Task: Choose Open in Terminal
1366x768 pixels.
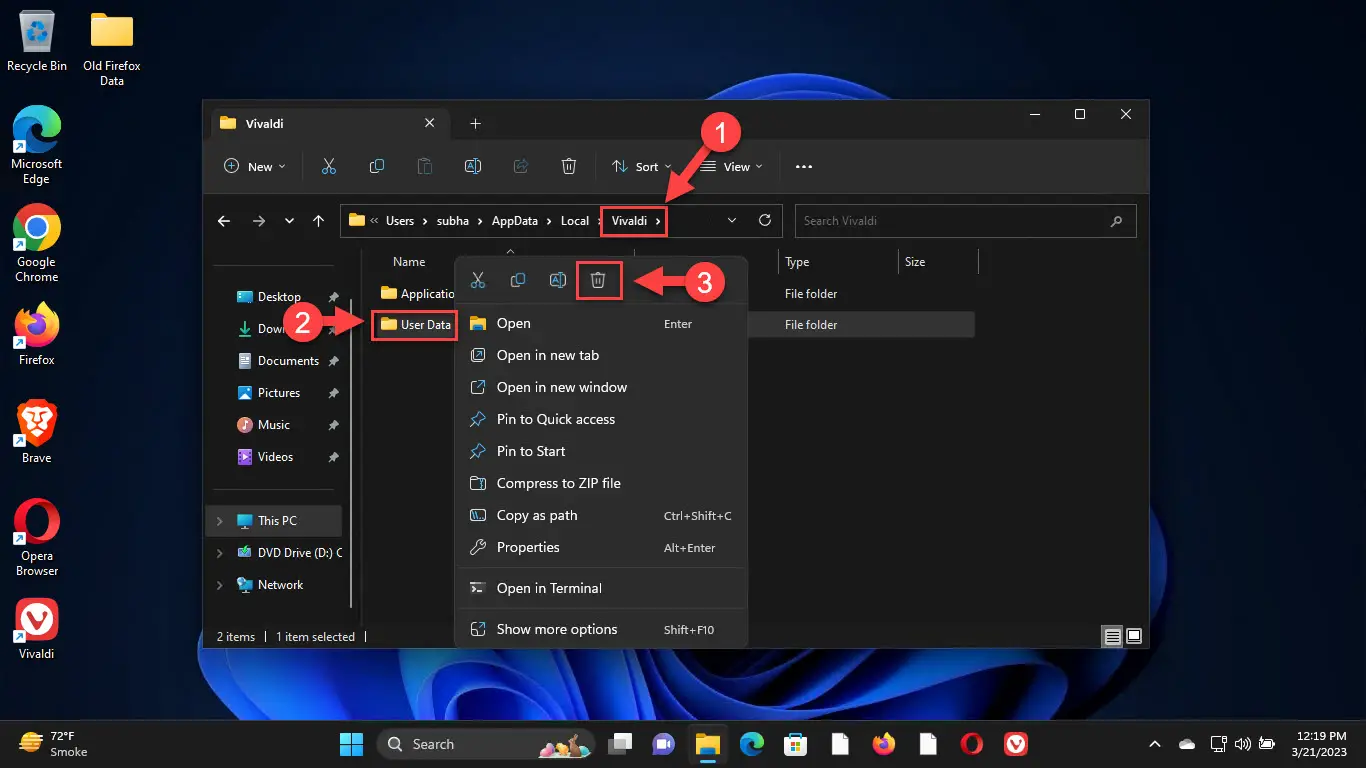Action: click(602, 588)
